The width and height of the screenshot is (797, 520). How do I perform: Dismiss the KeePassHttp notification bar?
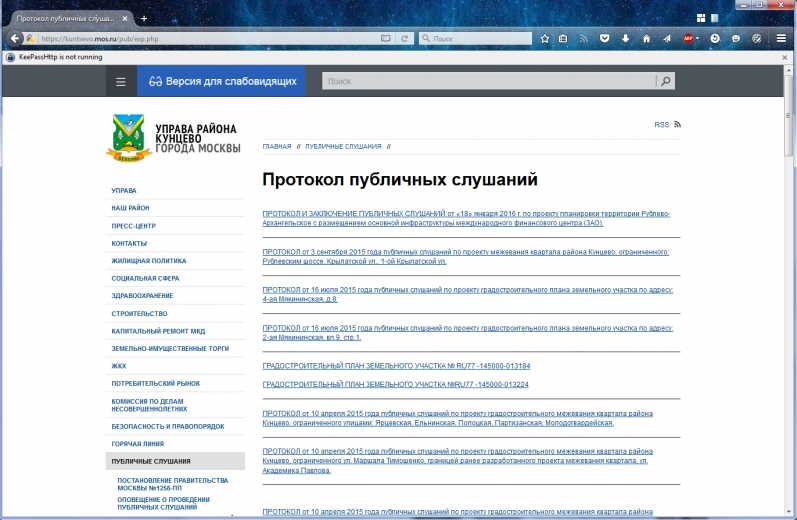point(782,58)
